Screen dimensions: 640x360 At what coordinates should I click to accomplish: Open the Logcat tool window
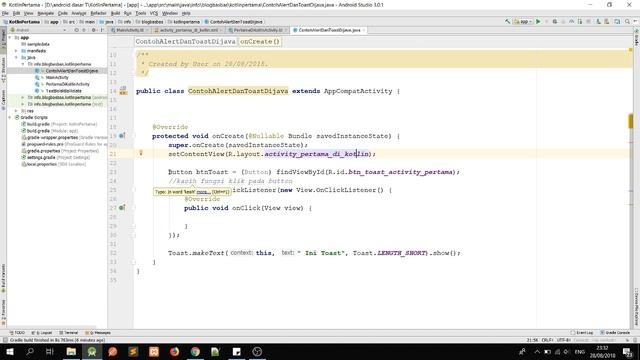(x=42, y=333)
